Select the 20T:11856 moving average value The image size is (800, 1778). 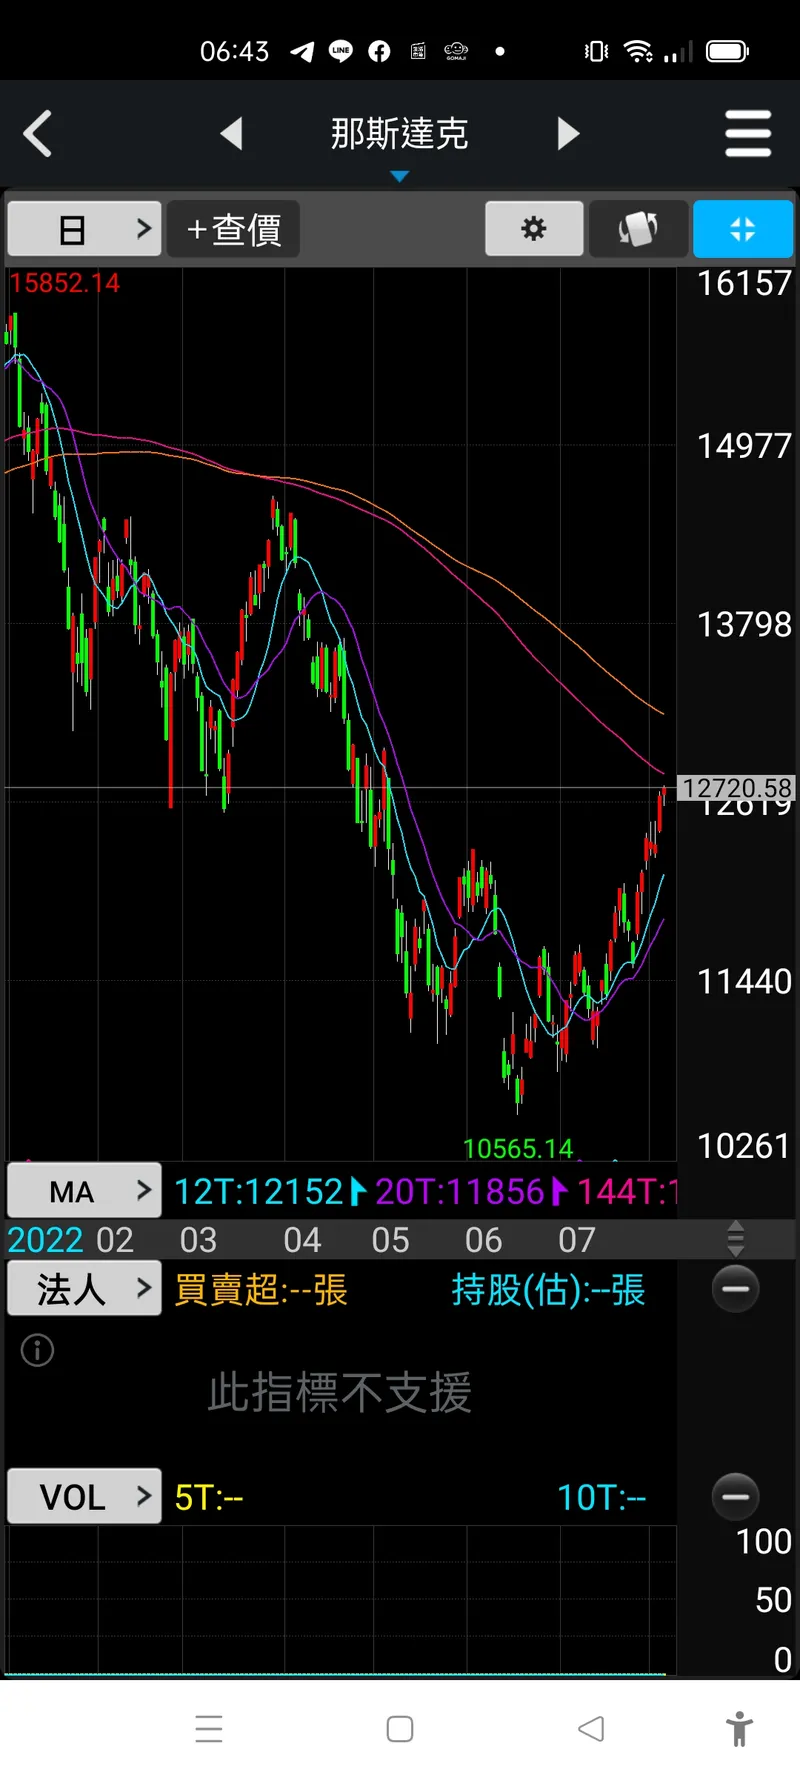pos(460,1191)
